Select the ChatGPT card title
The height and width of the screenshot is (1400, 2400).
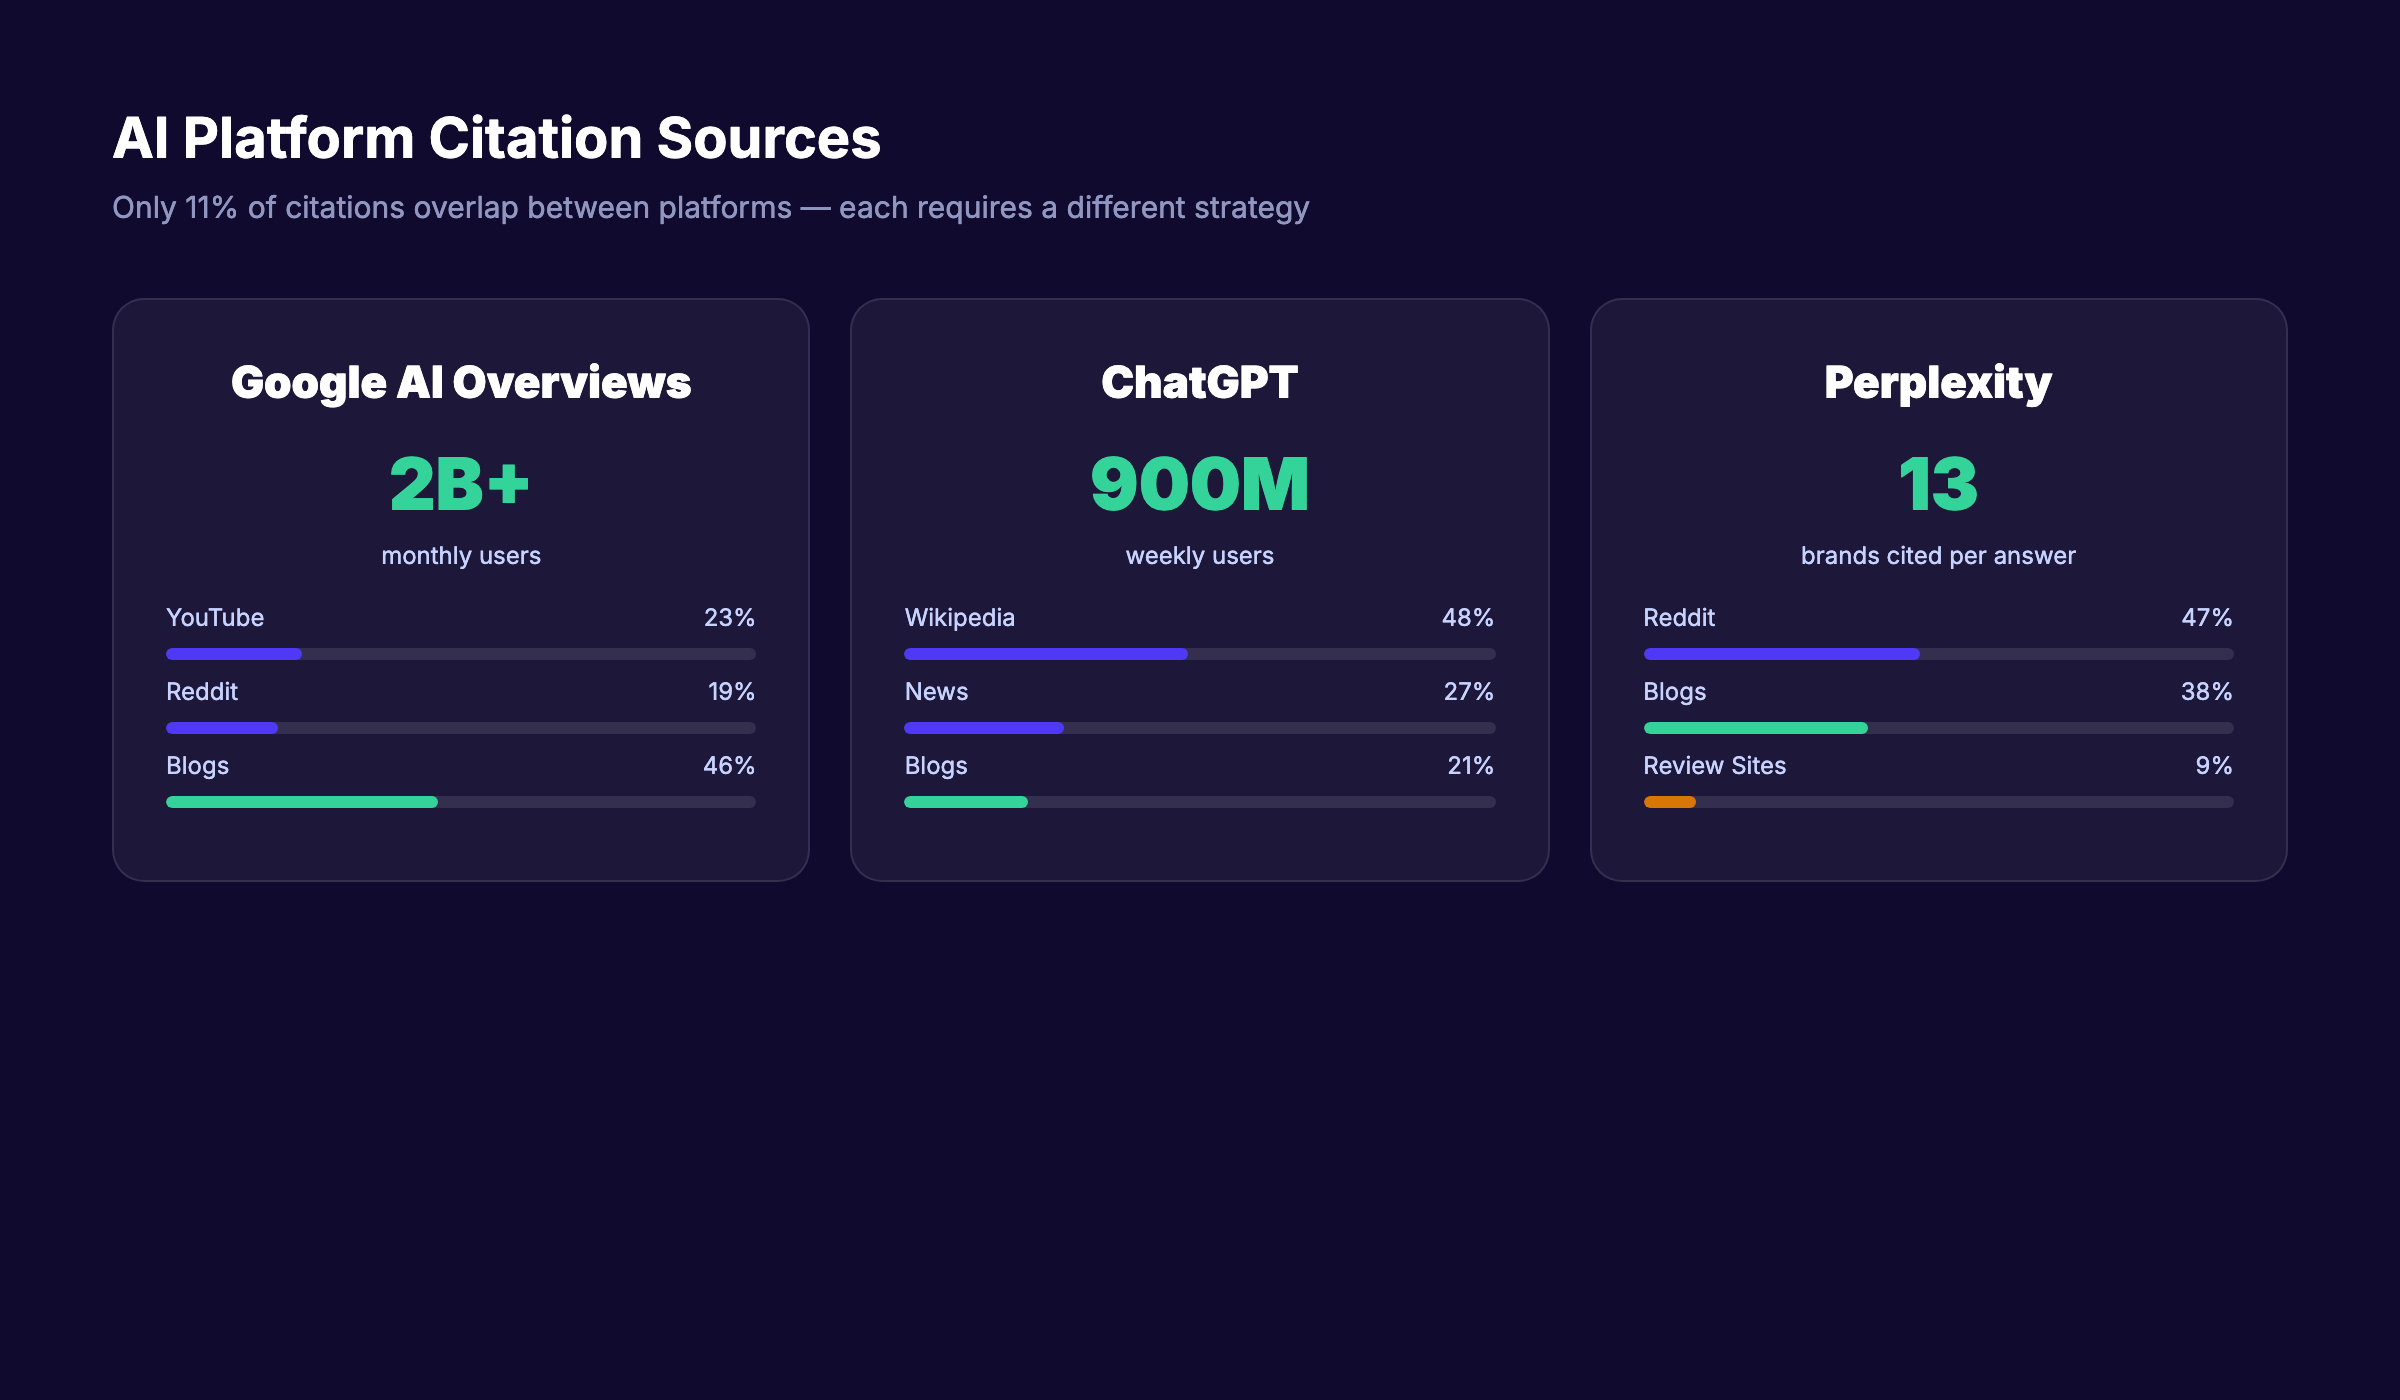point(1198,382)
